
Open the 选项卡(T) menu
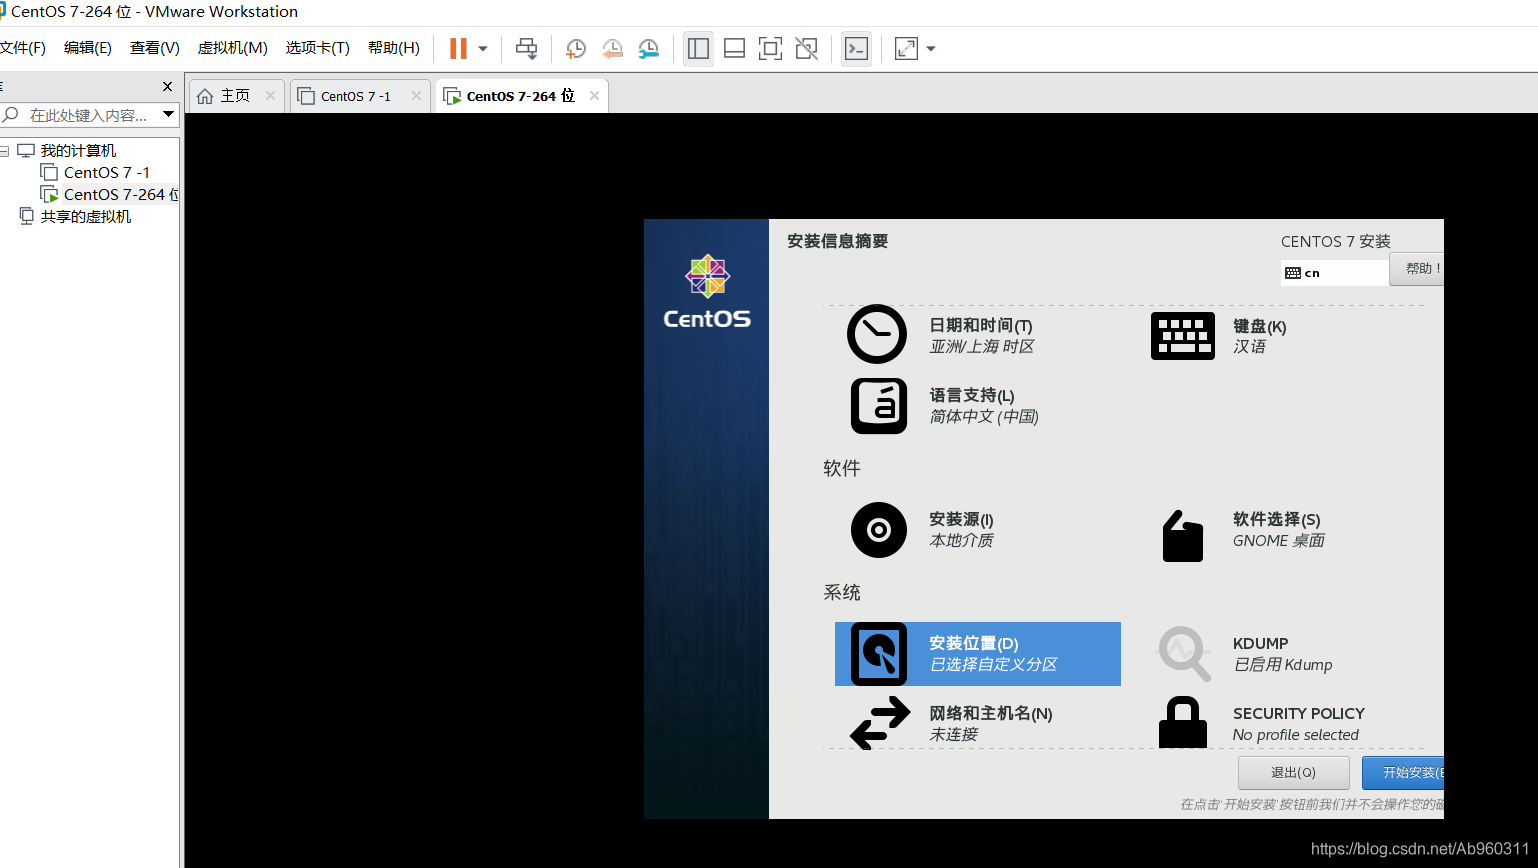tap(317, 48)
